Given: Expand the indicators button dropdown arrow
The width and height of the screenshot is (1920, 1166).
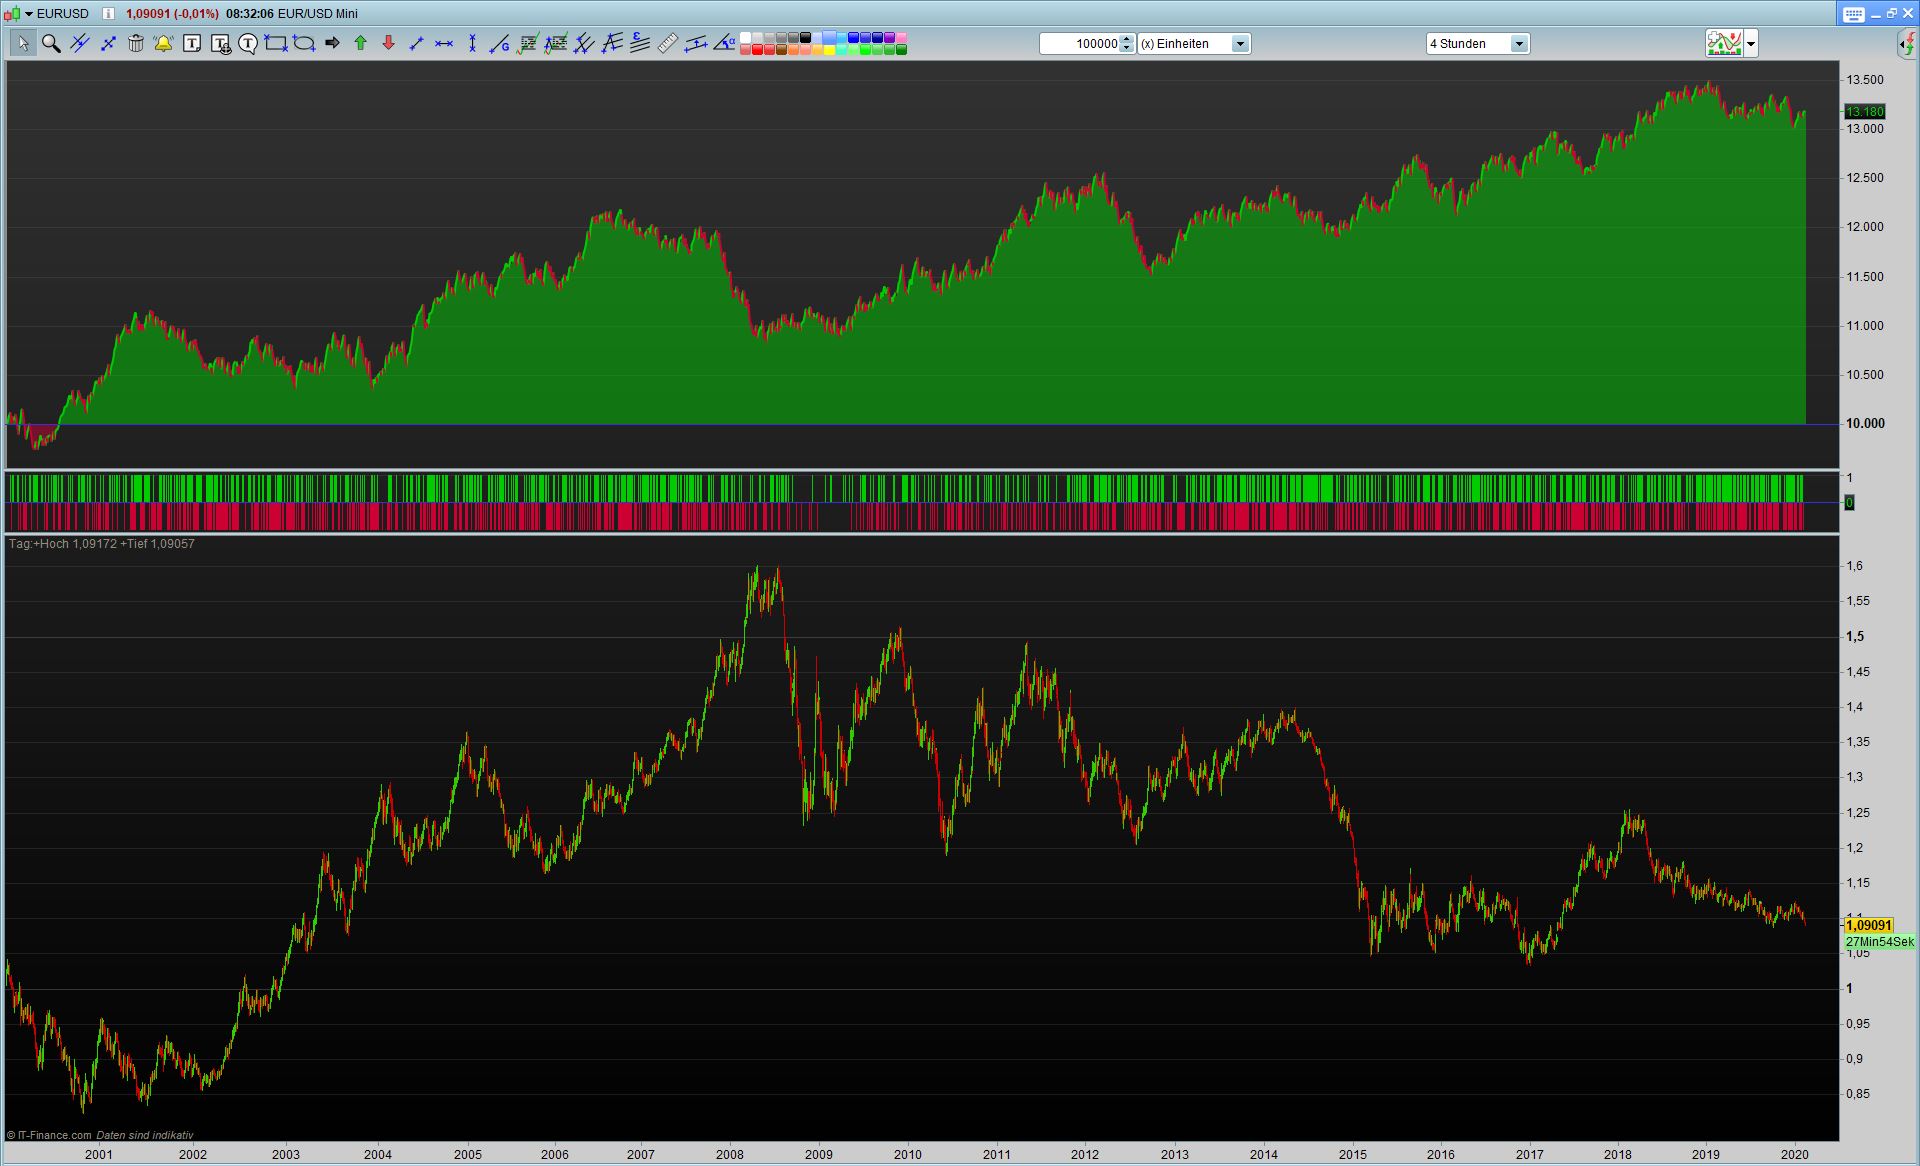Looking at the screenshot, I should click(1751, 43).
